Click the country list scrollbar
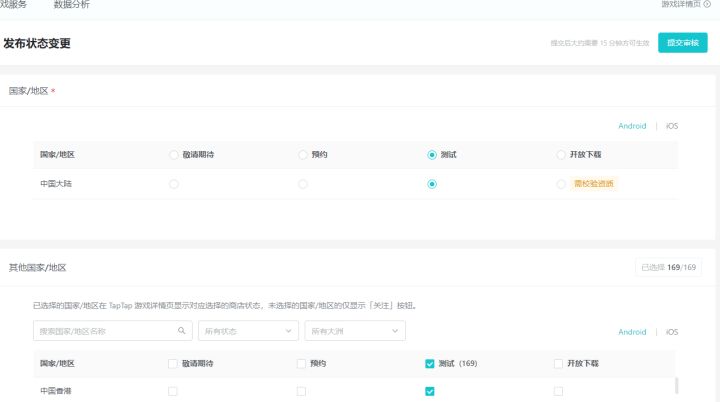 coord(676,385)
